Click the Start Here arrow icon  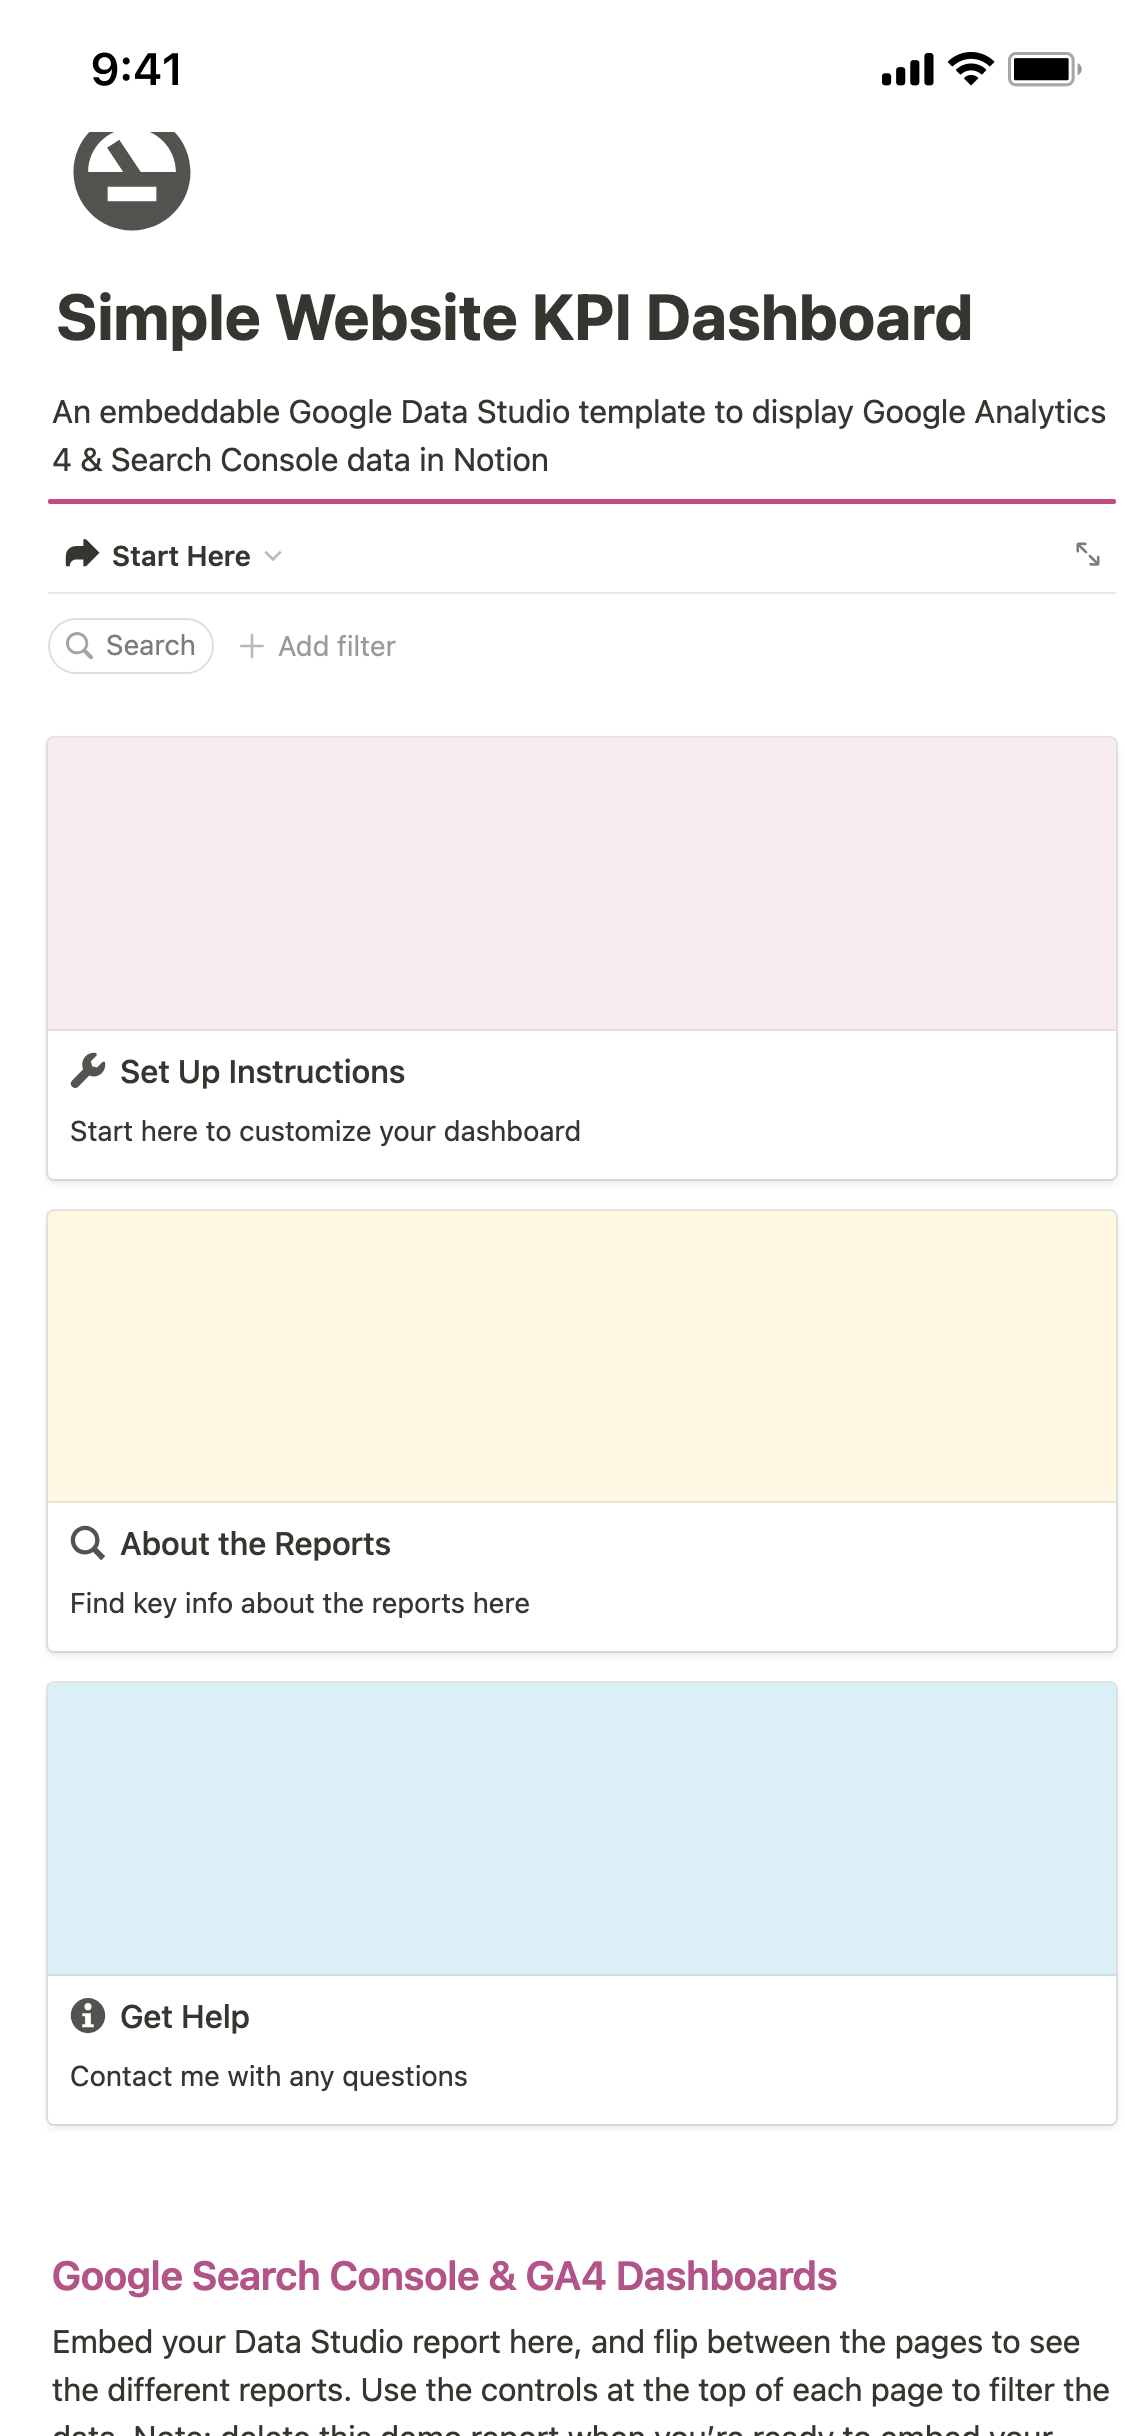tap(82, 554)
